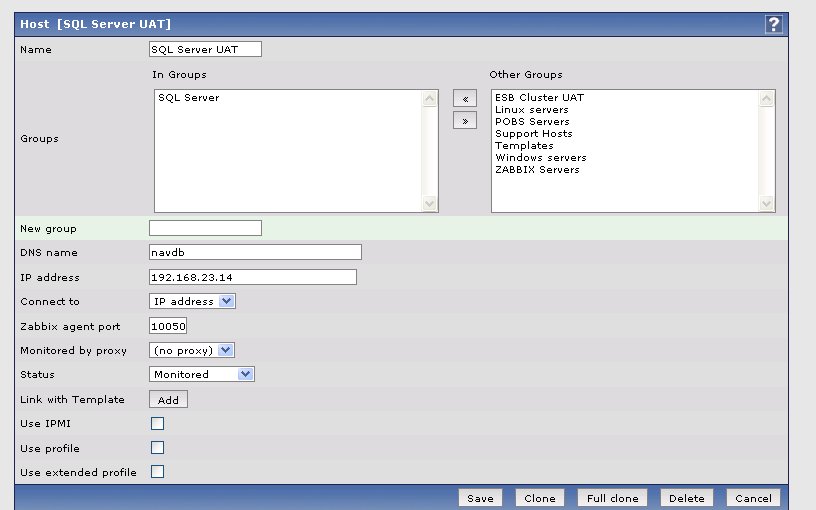Tick the Use profile checkbox
Image resolution: width=816 pixels, height=510 pixels.
157,448
